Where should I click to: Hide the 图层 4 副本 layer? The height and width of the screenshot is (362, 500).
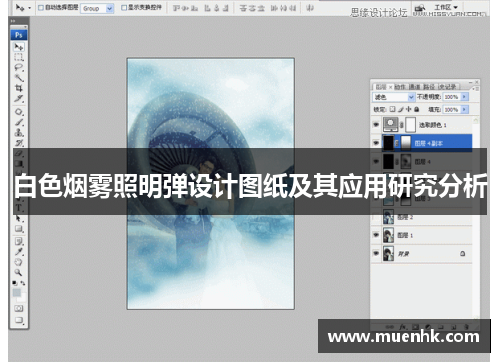click(x=376, y=143)
